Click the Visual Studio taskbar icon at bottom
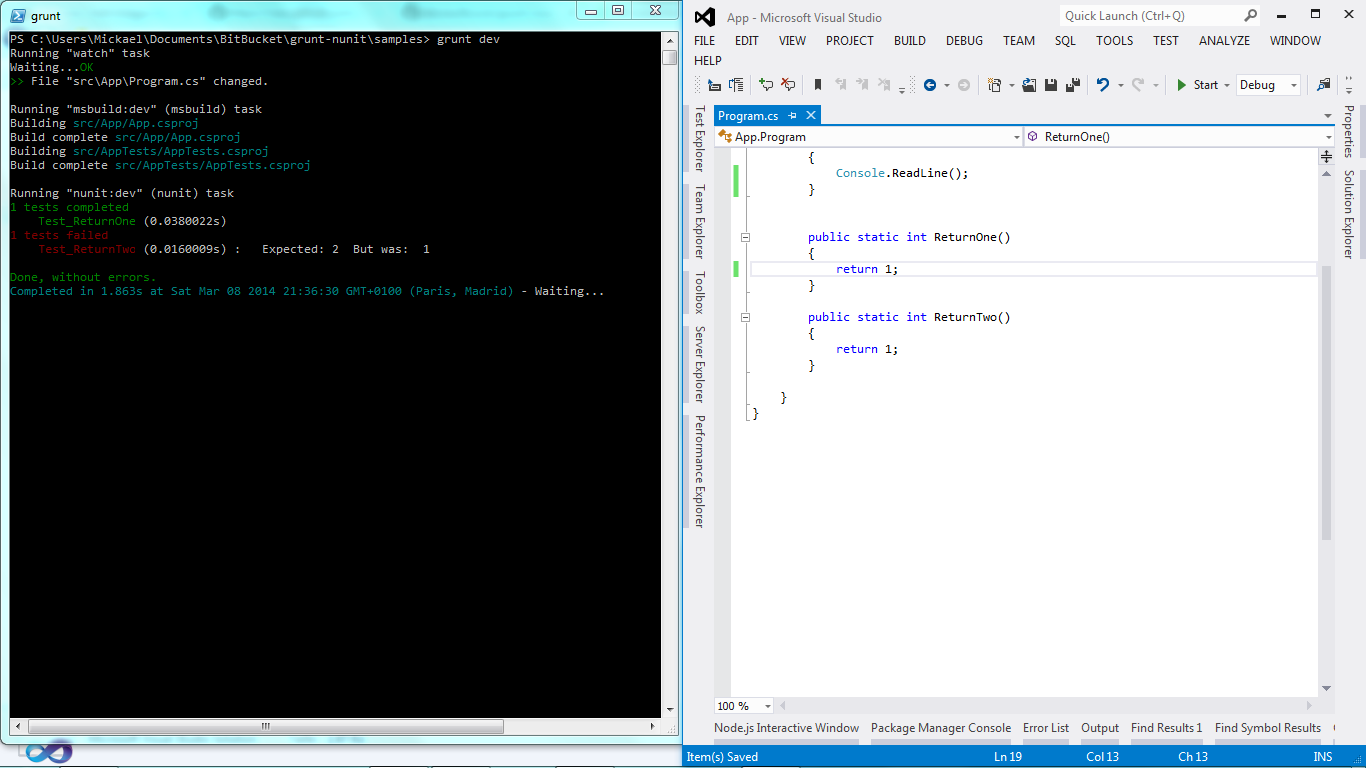1366x768 pixels. pyautogui.click(x=50, y=752)
